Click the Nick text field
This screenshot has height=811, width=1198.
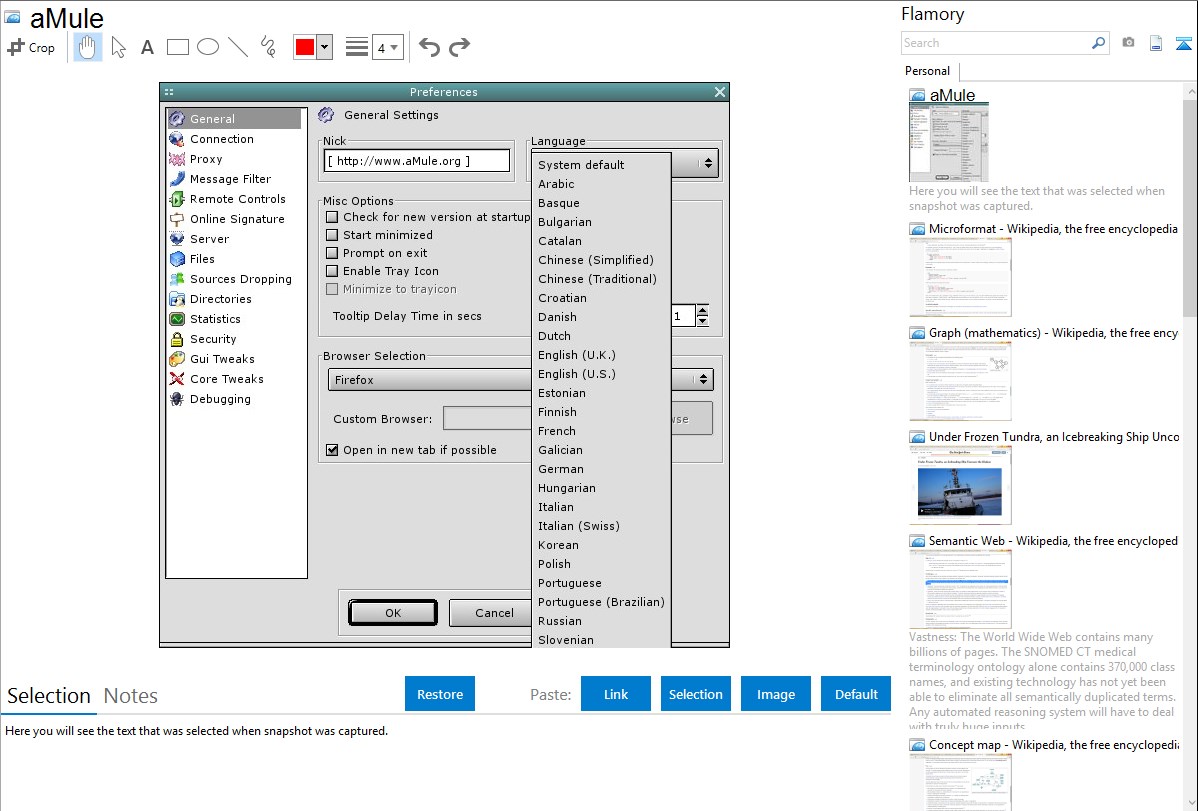click(417, 161)
